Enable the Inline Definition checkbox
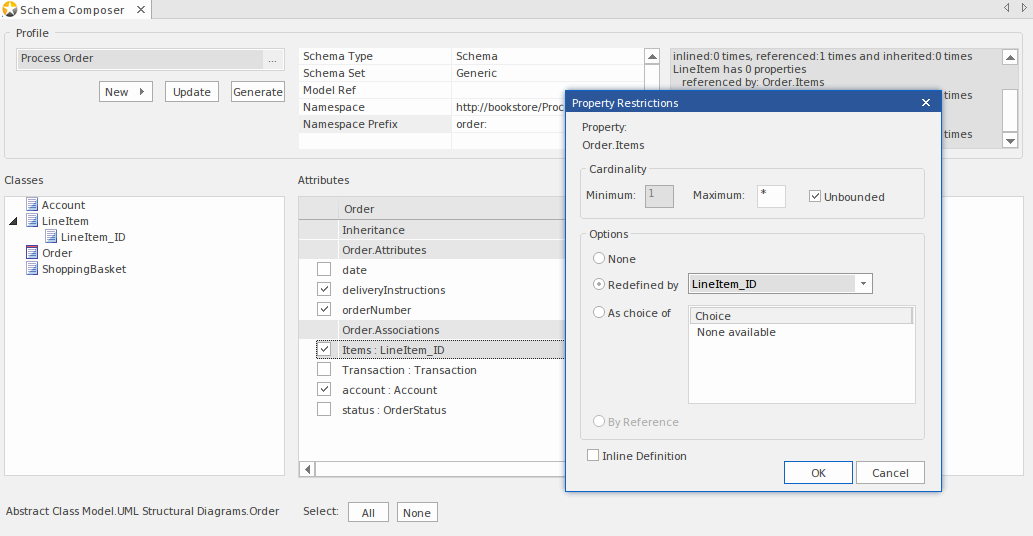Screen dimensions: 1033x536 click(x=593, y=456)
